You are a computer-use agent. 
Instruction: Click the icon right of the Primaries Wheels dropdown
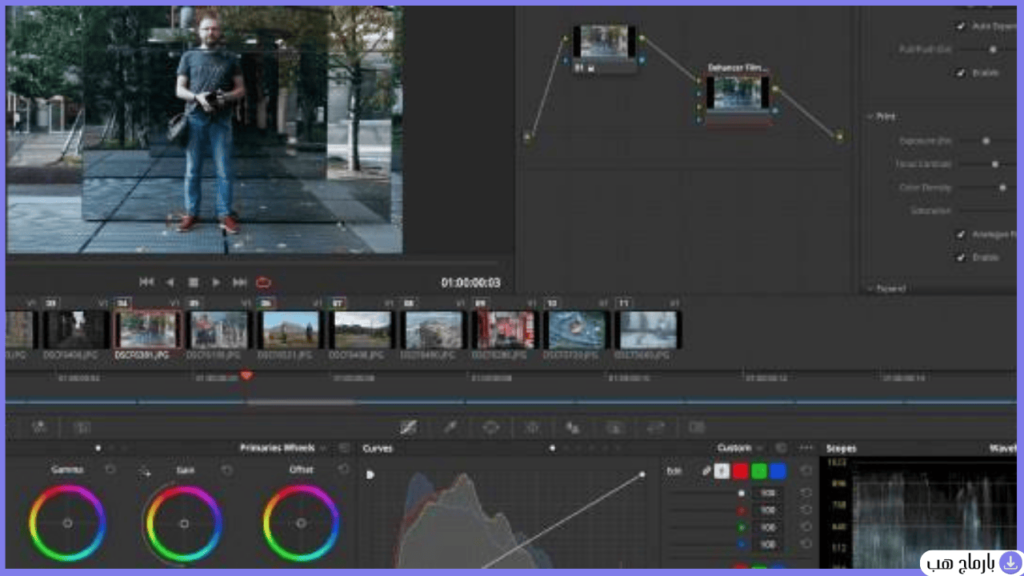click(x=344, y=448)
